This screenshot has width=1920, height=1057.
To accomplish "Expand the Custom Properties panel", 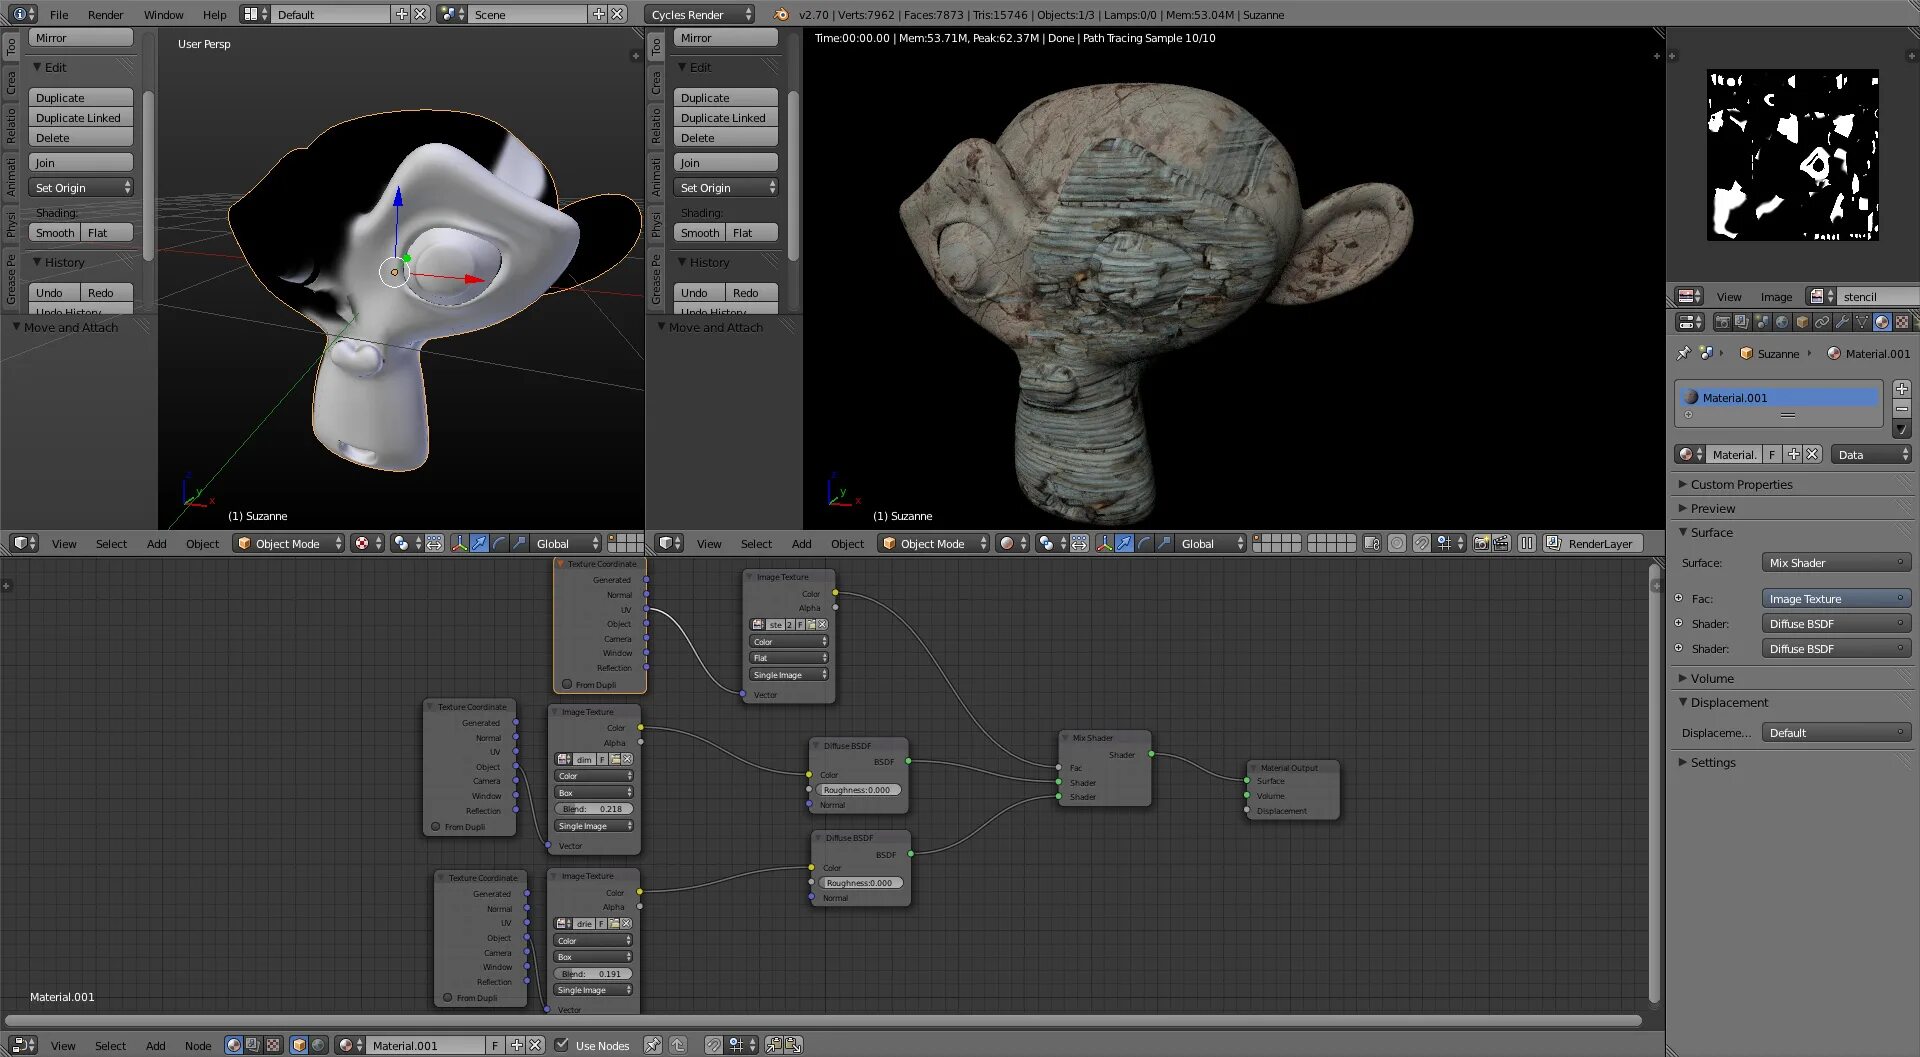I will point(1741,484).
